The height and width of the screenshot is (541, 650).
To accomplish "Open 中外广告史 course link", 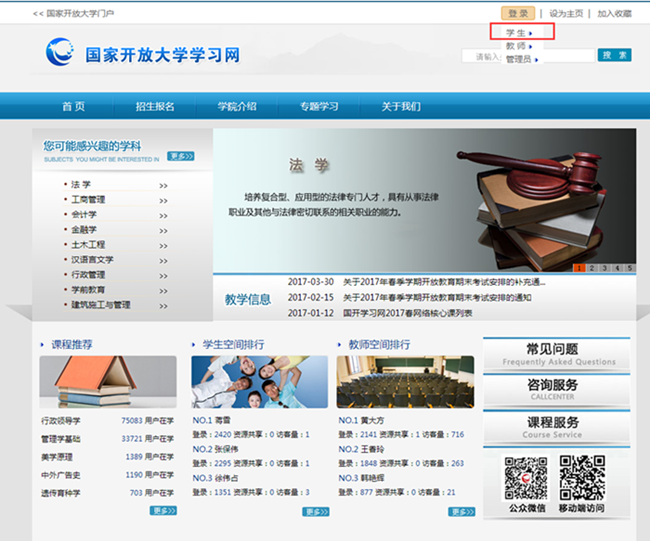I will click(x=61, y=475).
